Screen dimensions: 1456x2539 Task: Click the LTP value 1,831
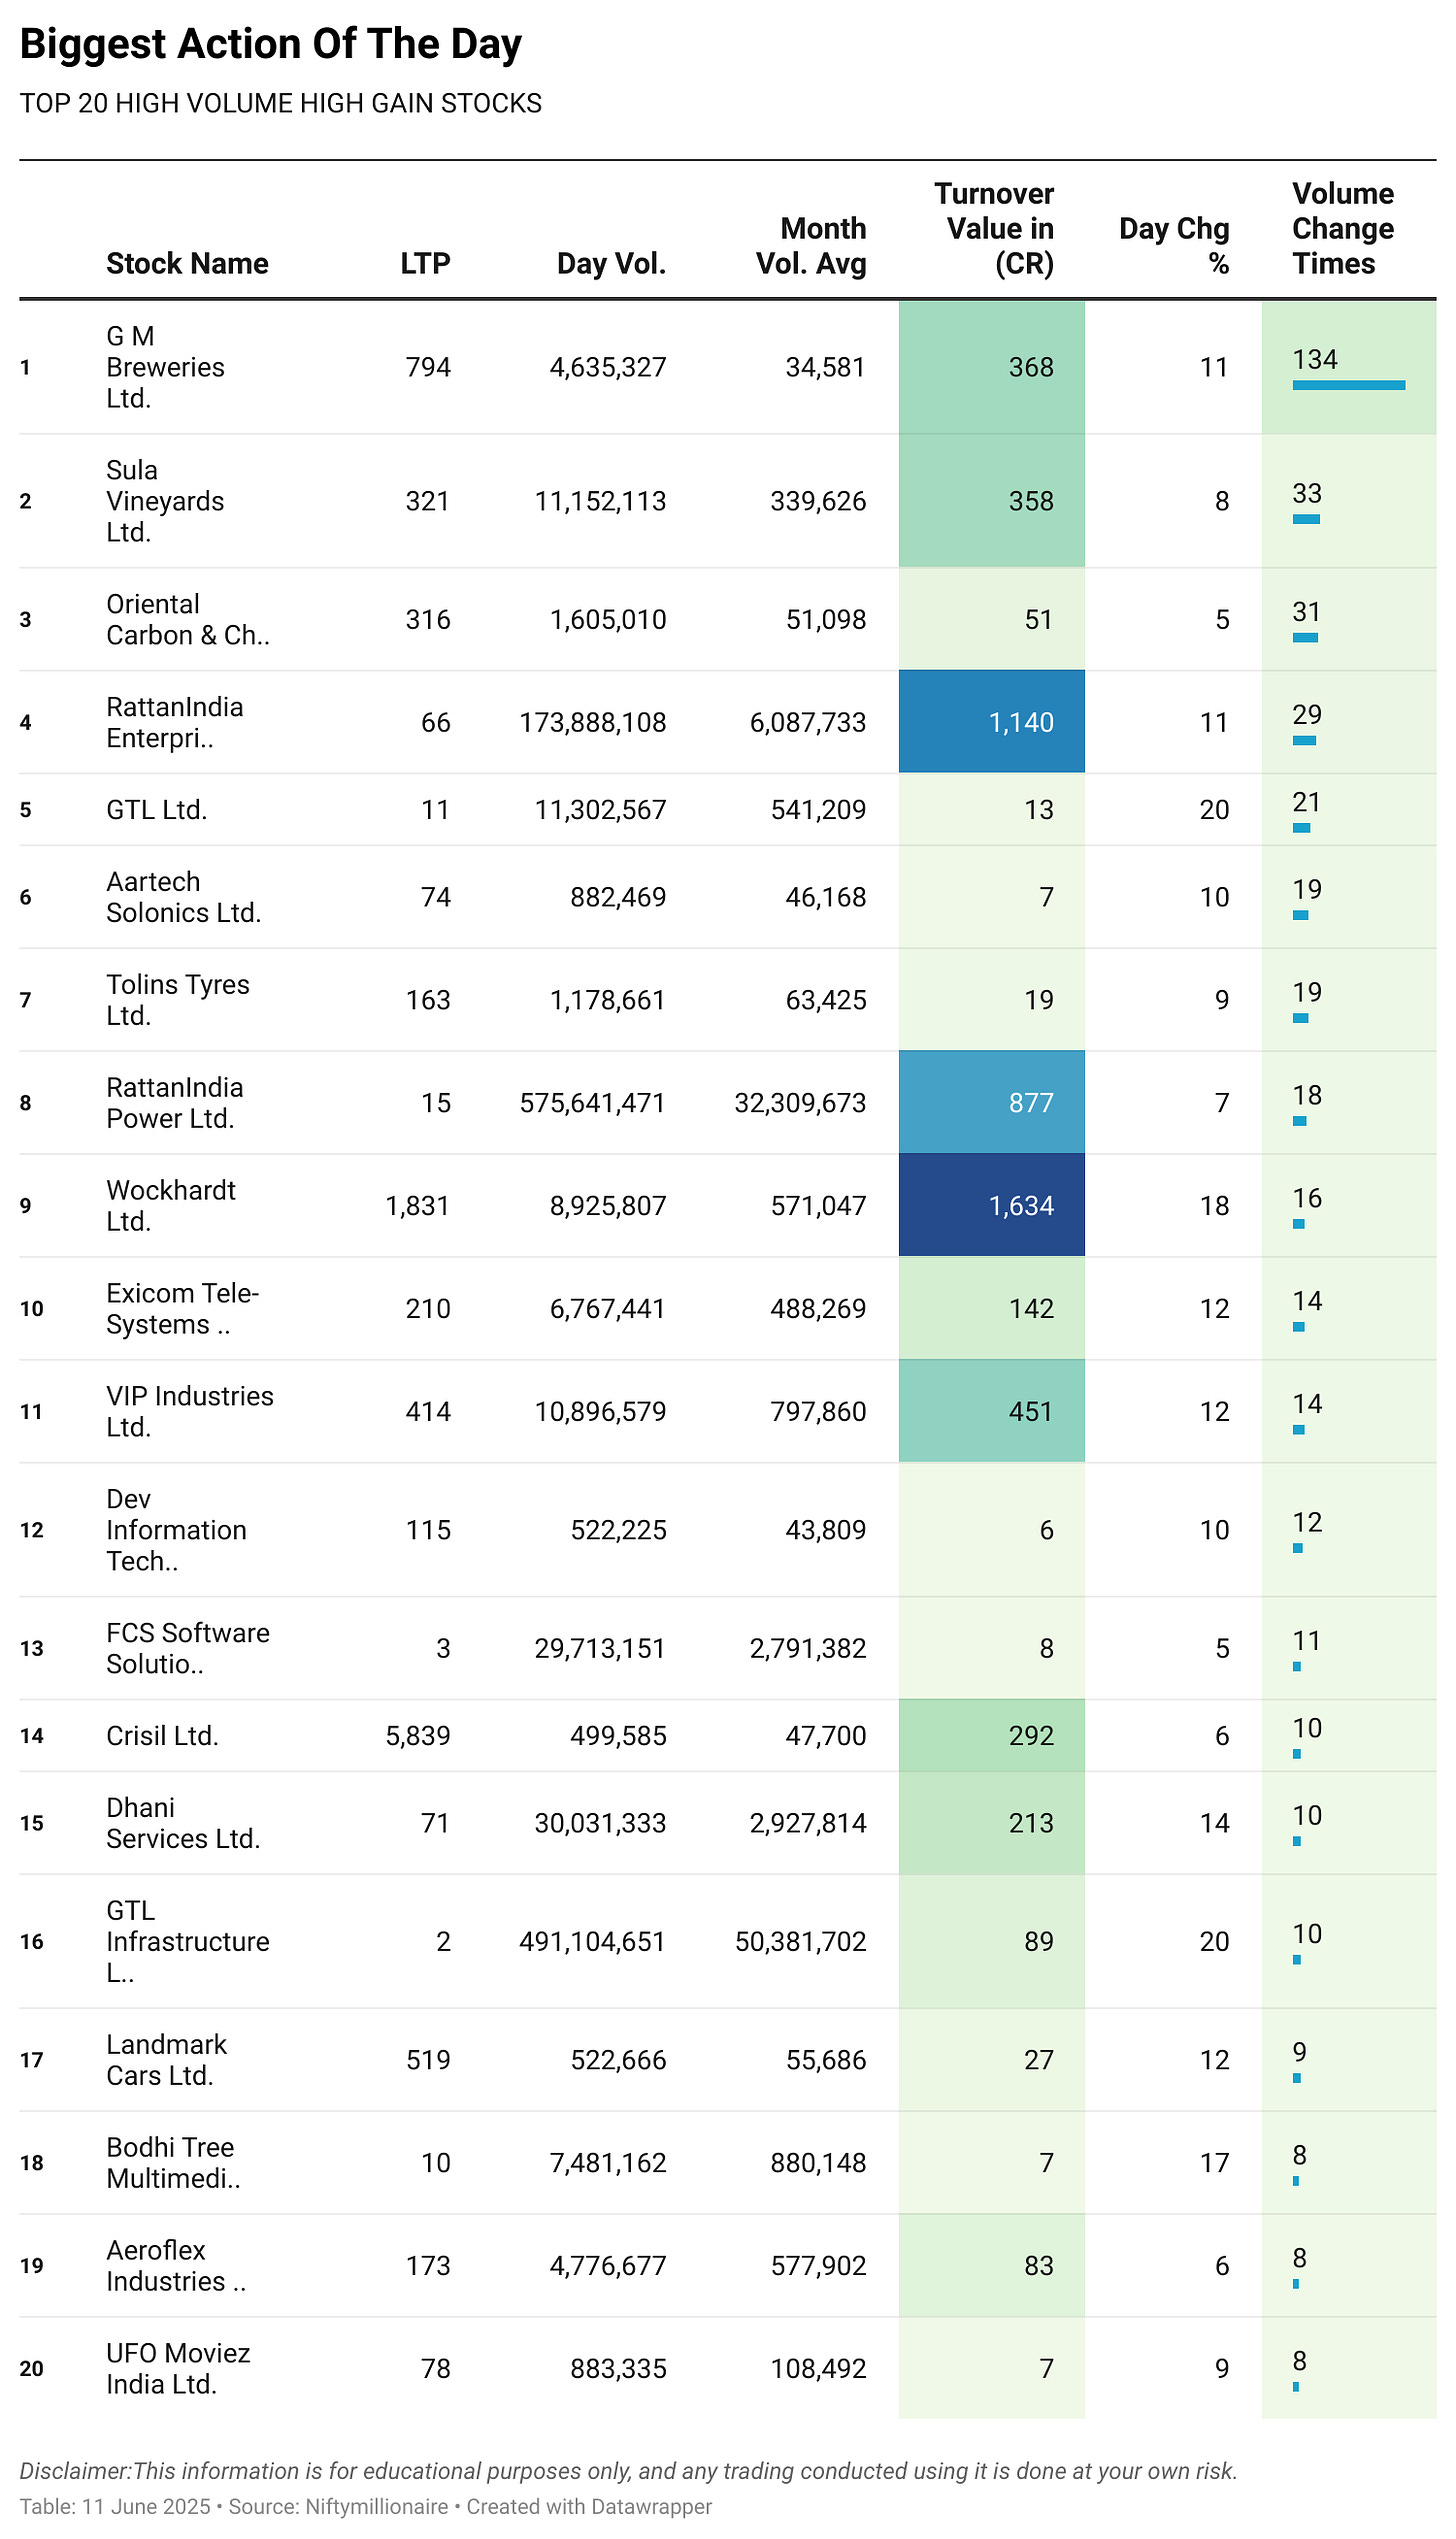click(x=418, y=1206)
